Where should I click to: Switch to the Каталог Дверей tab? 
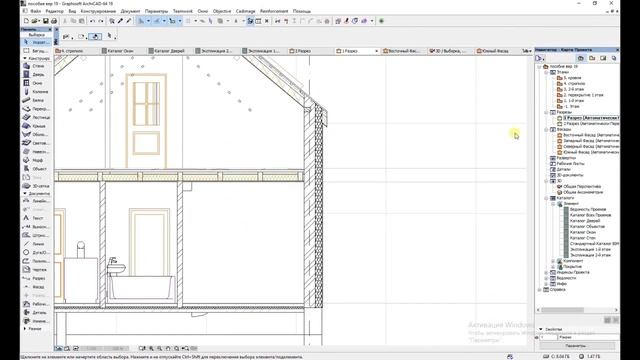point(169,51)
